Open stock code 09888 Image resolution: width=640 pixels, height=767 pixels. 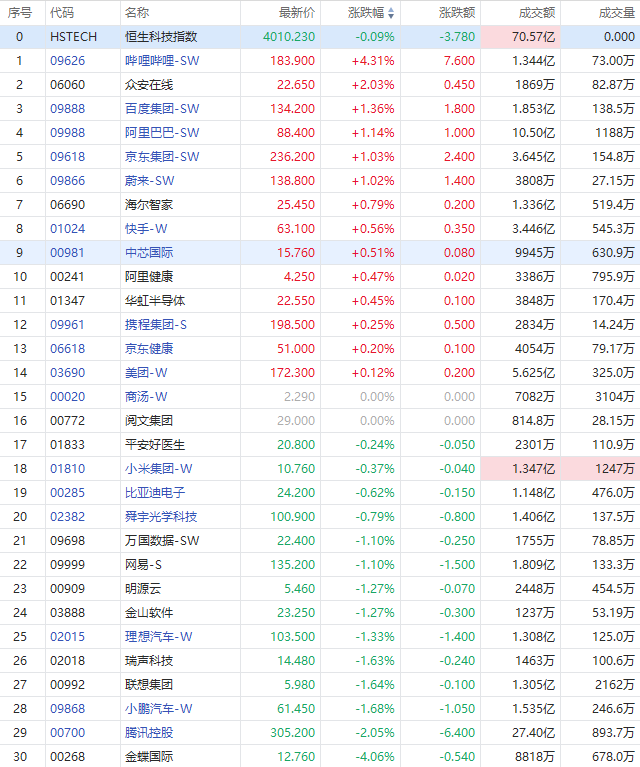click(x=68, y=109)
